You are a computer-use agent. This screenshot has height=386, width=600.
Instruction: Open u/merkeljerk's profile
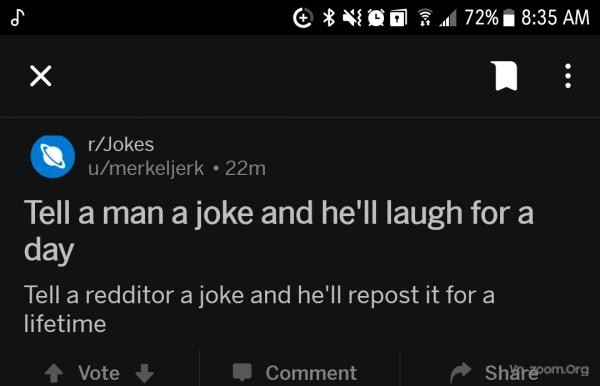[146, 168]
